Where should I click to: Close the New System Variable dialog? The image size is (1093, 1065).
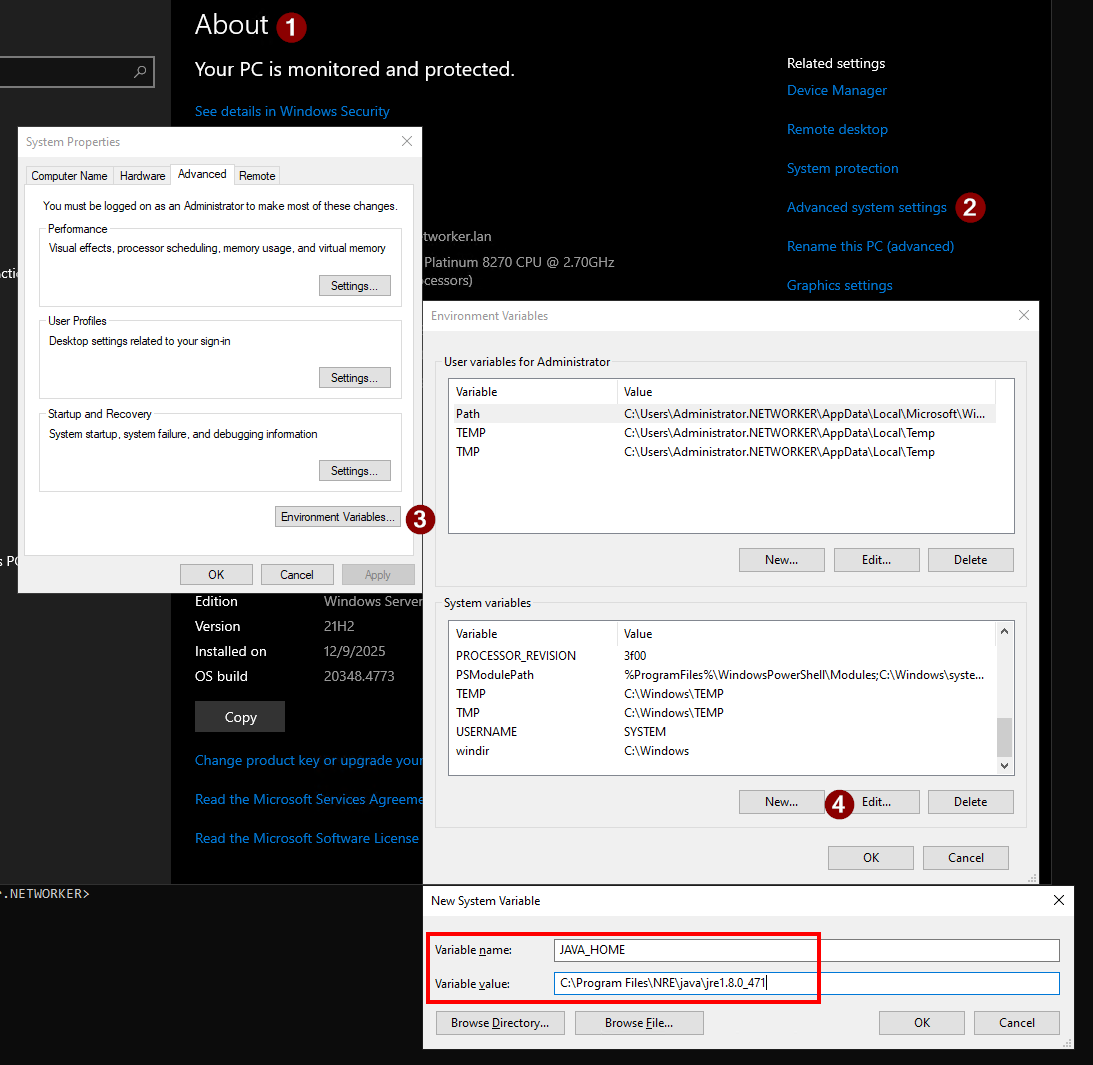pyautogui.click(x=1058, y=900)
